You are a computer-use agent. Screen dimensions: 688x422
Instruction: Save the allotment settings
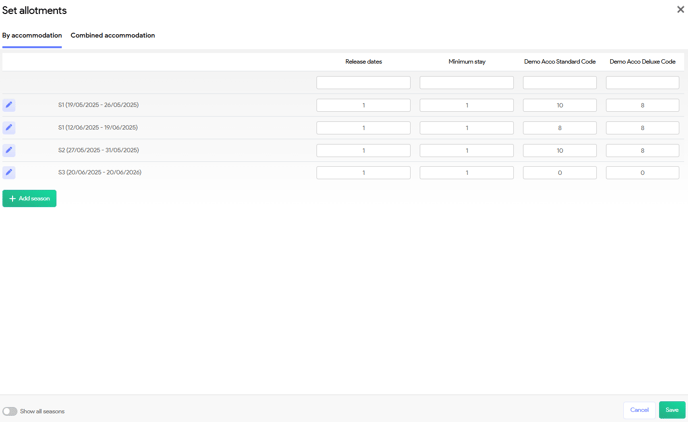pos(671,410)
